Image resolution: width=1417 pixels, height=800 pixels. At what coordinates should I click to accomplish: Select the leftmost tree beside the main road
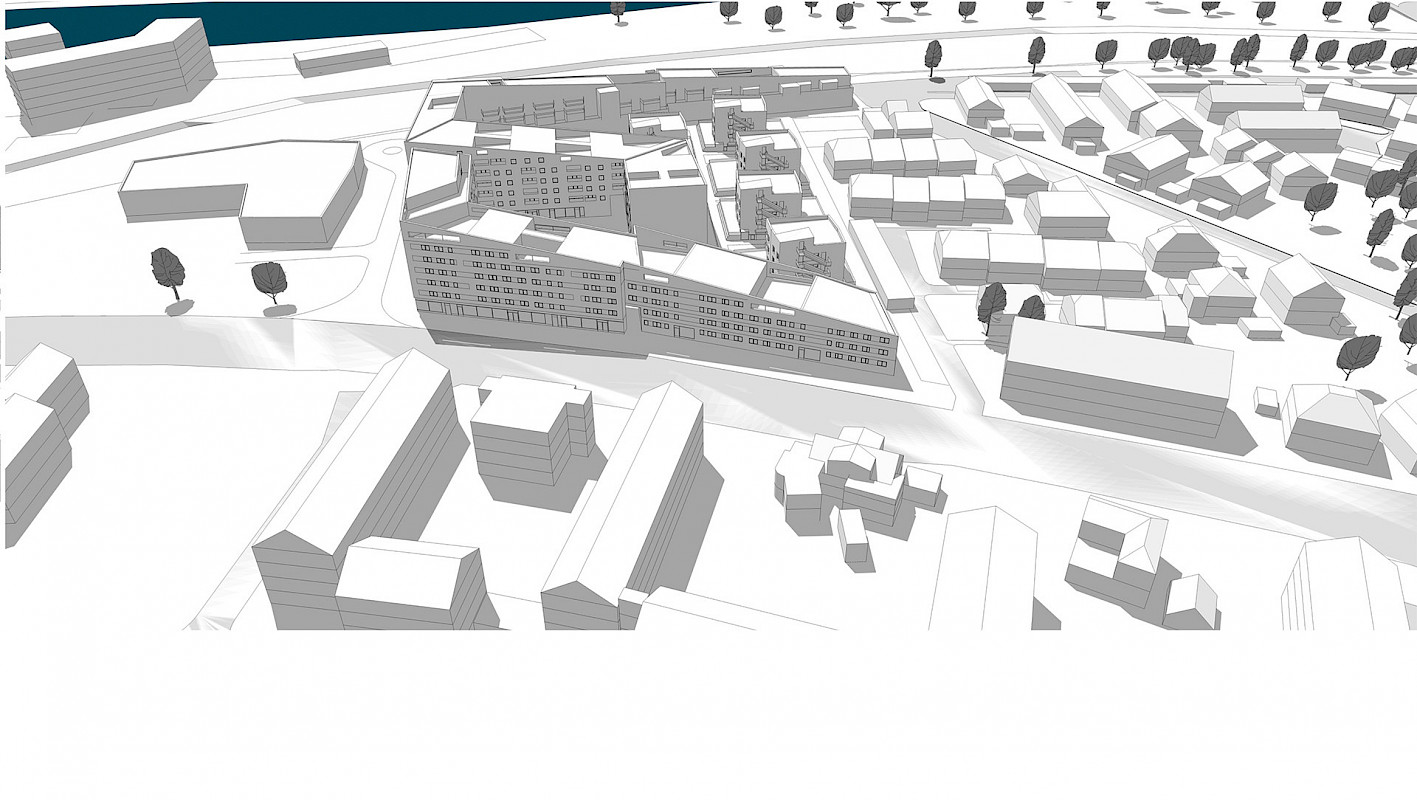(x=167, y=270)
